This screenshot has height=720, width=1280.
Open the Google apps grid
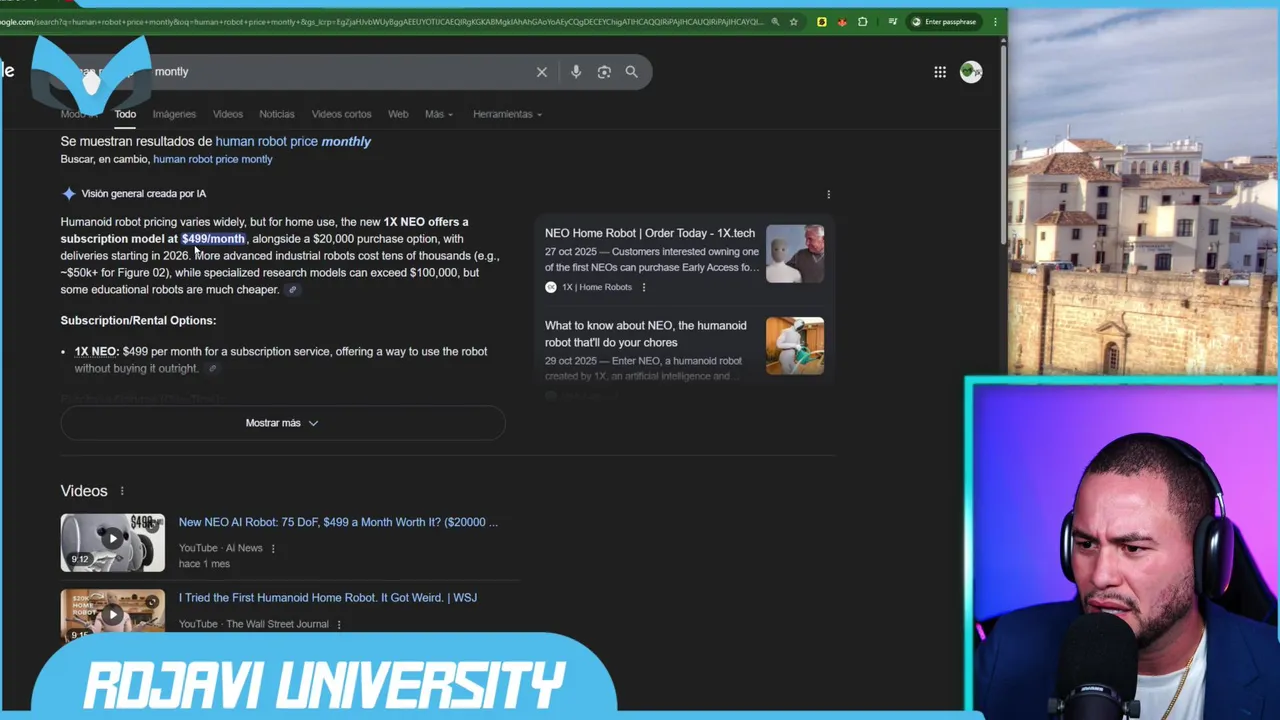pyautogui.click(x=940, y=72)
